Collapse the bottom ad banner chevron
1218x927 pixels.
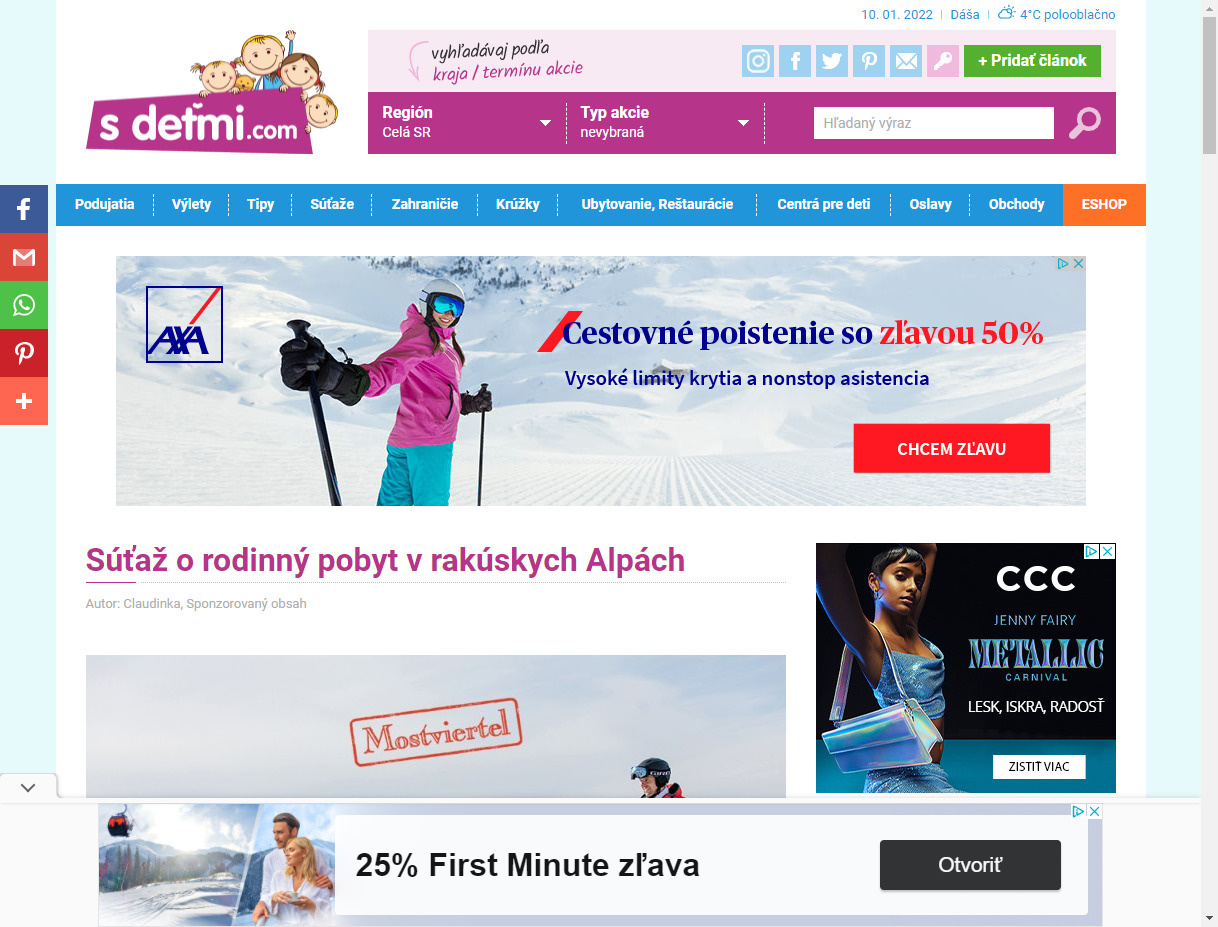[28, 787]
